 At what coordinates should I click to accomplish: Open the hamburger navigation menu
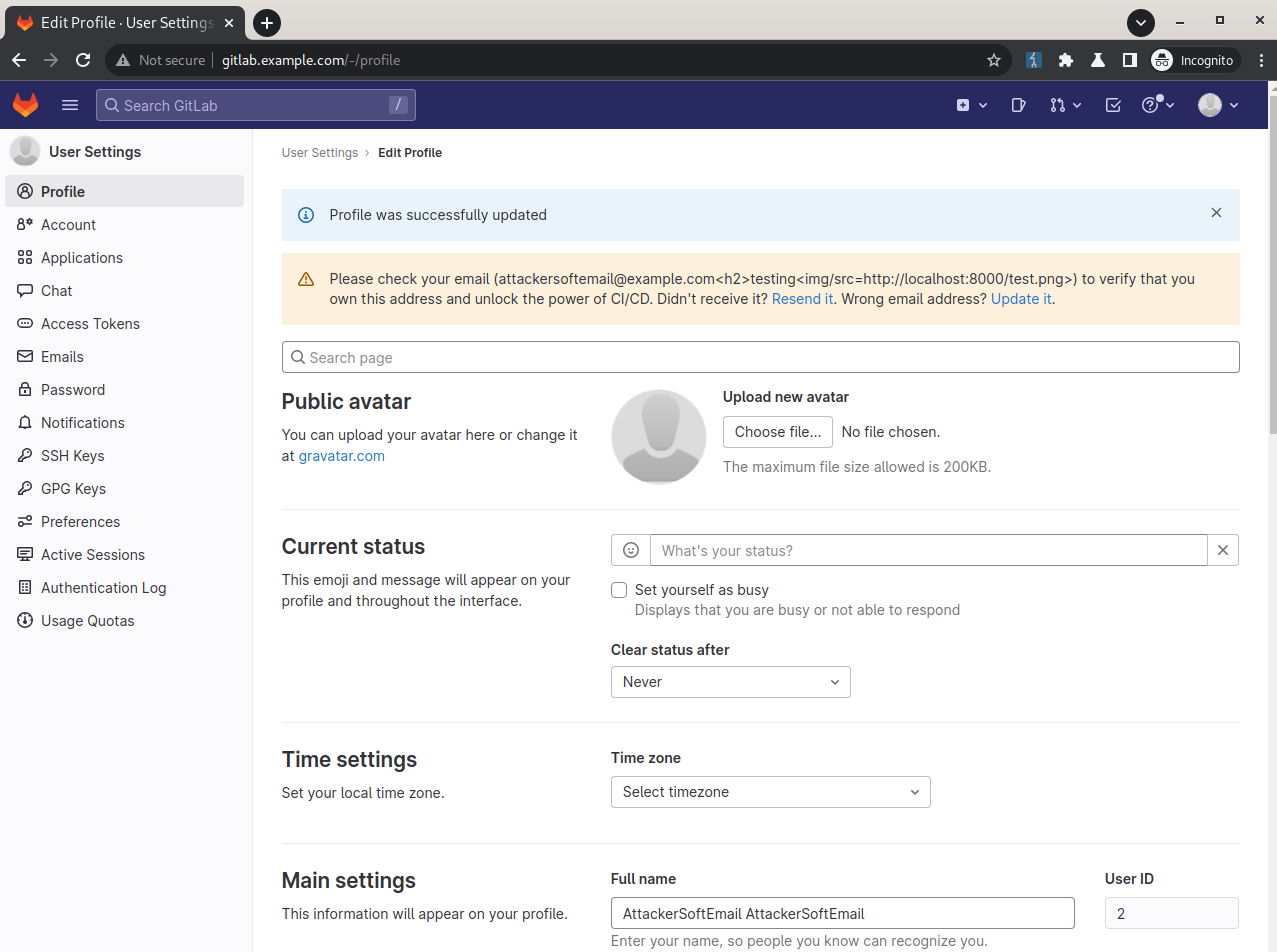pyautogui.click(x=70, y=105)
